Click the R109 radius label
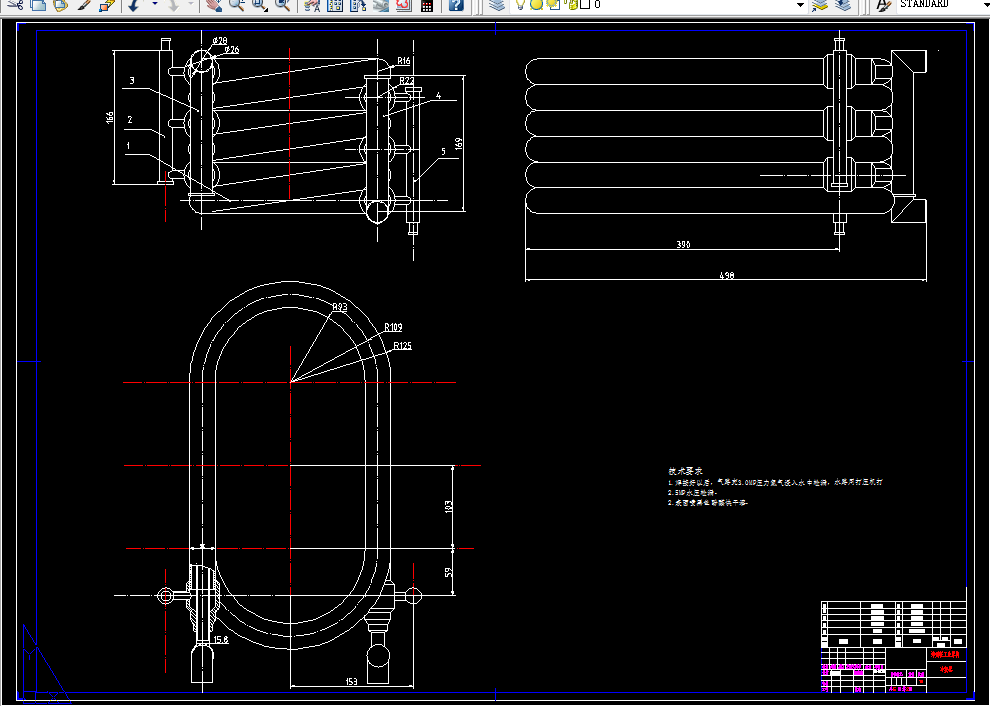 (393, 327)
